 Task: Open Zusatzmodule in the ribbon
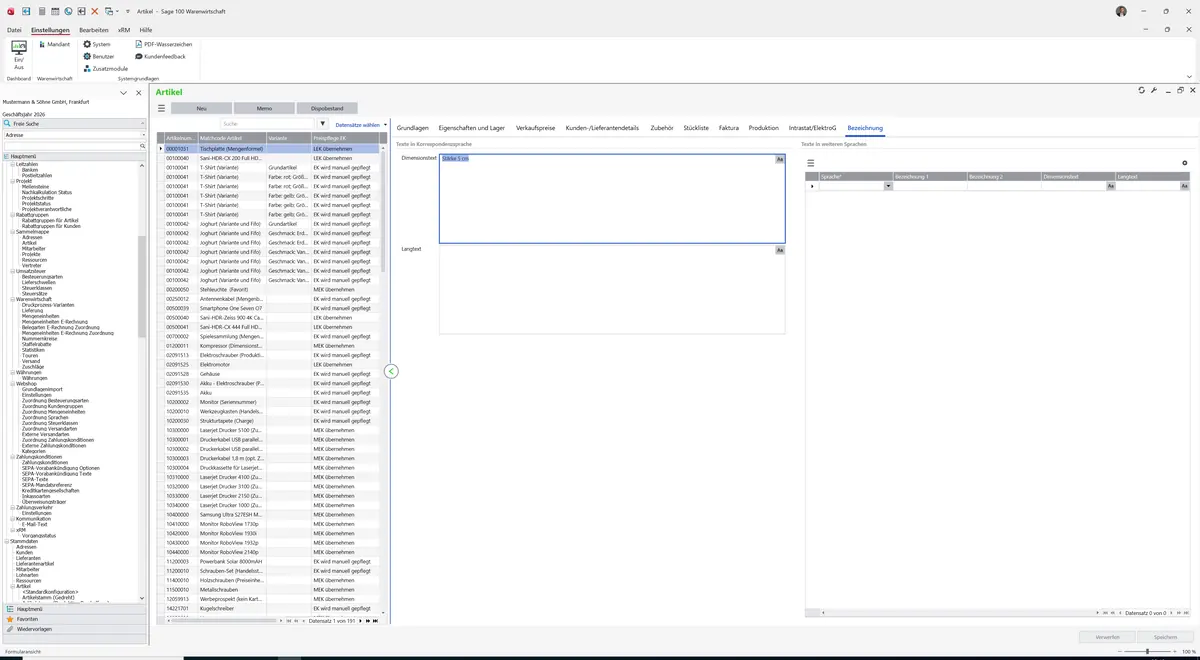coord(105,68)
